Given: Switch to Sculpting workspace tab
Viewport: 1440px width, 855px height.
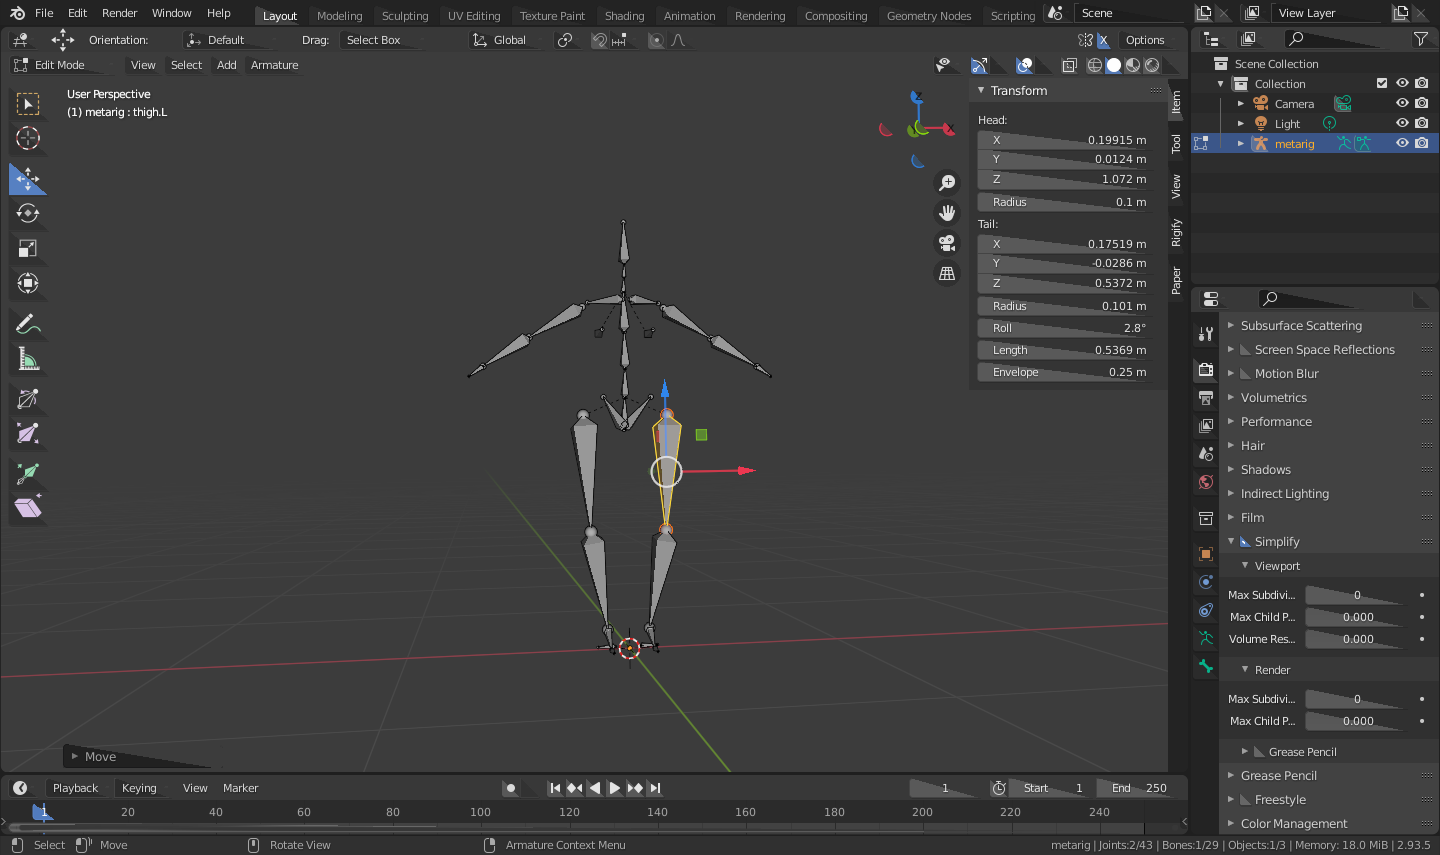Looking at the screenshot, I should click(404, 15).
